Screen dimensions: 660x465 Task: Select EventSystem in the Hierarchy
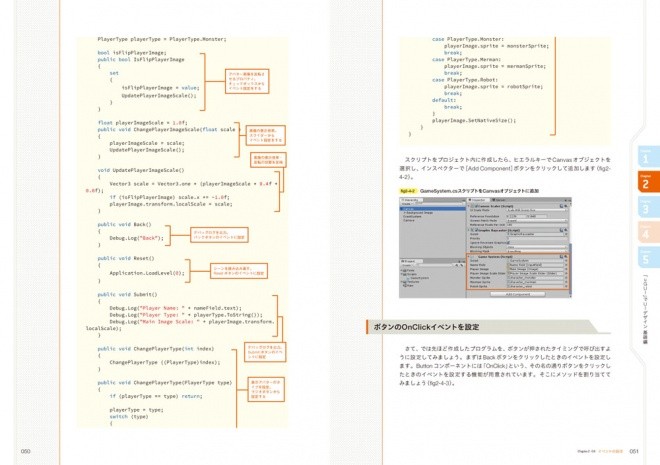coord(412,216)
